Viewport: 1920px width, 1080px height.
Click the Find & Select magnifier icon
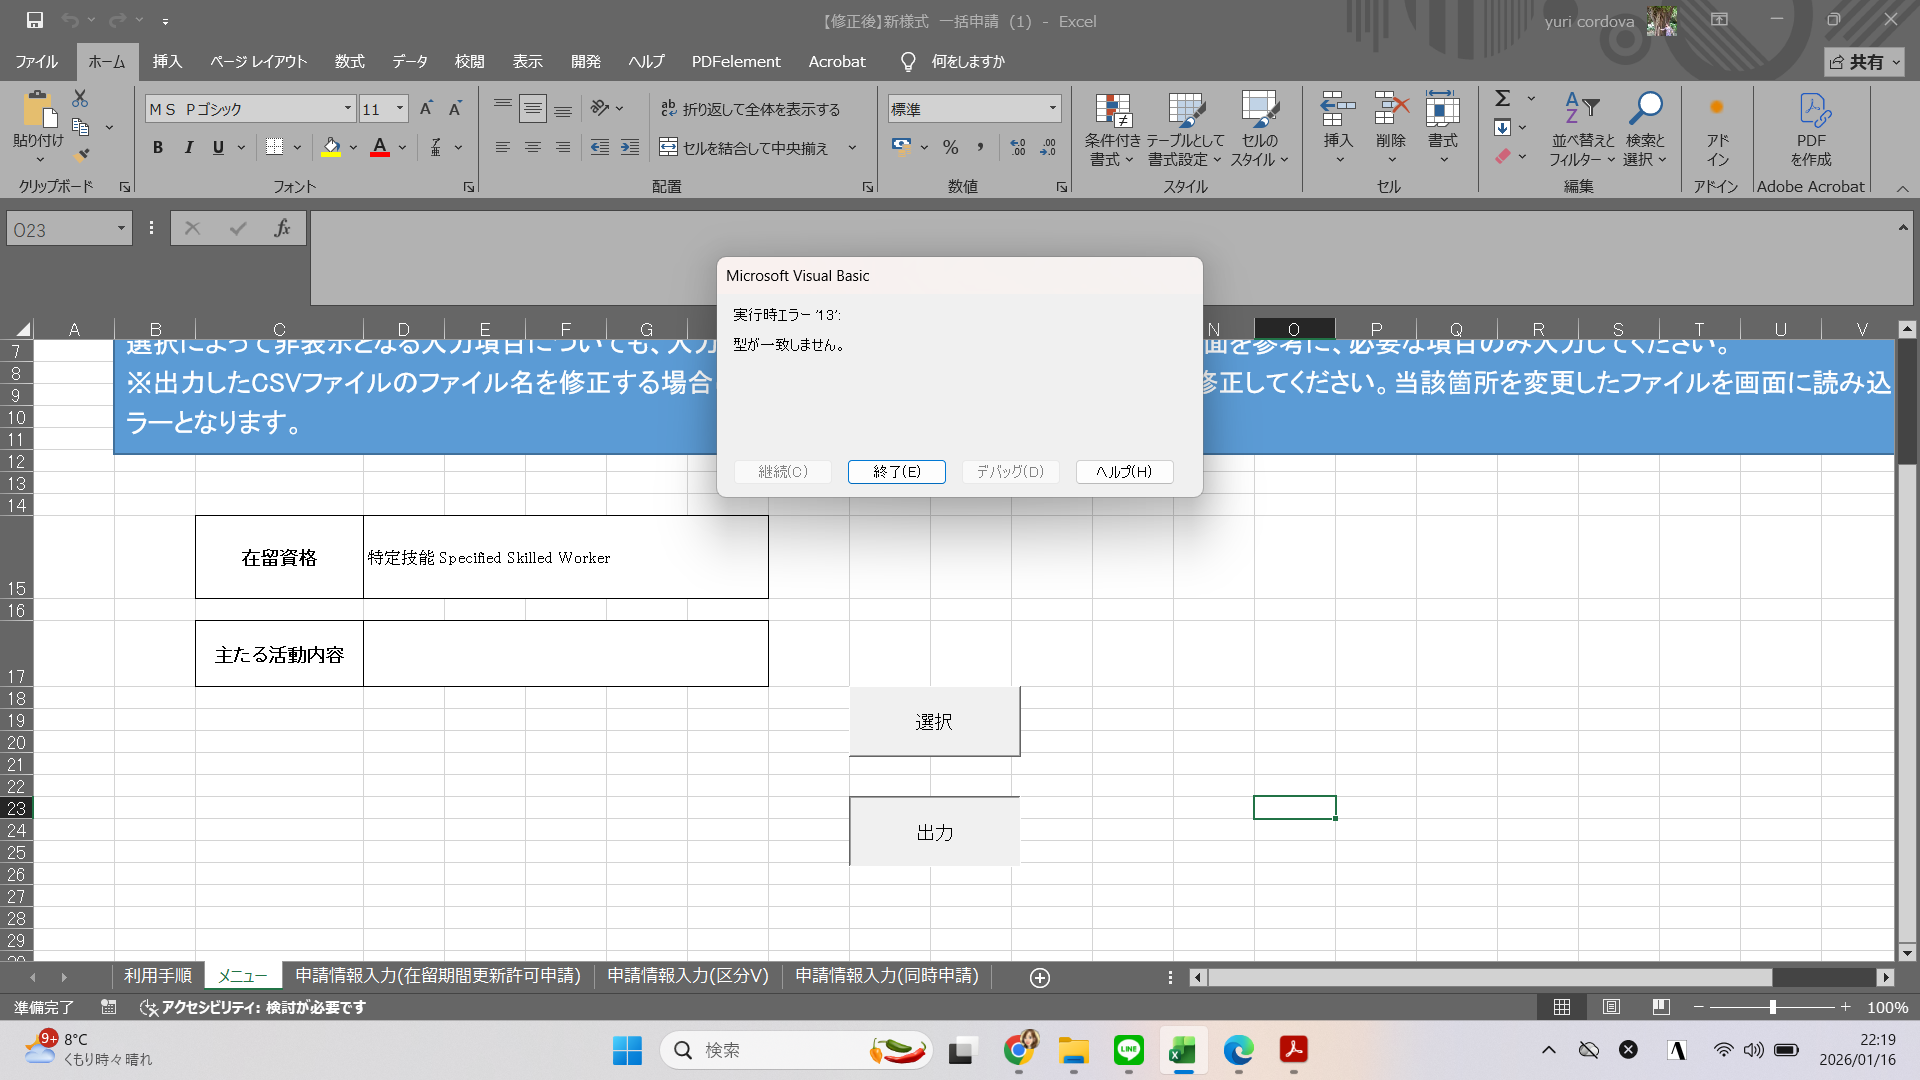(1645, 108)
